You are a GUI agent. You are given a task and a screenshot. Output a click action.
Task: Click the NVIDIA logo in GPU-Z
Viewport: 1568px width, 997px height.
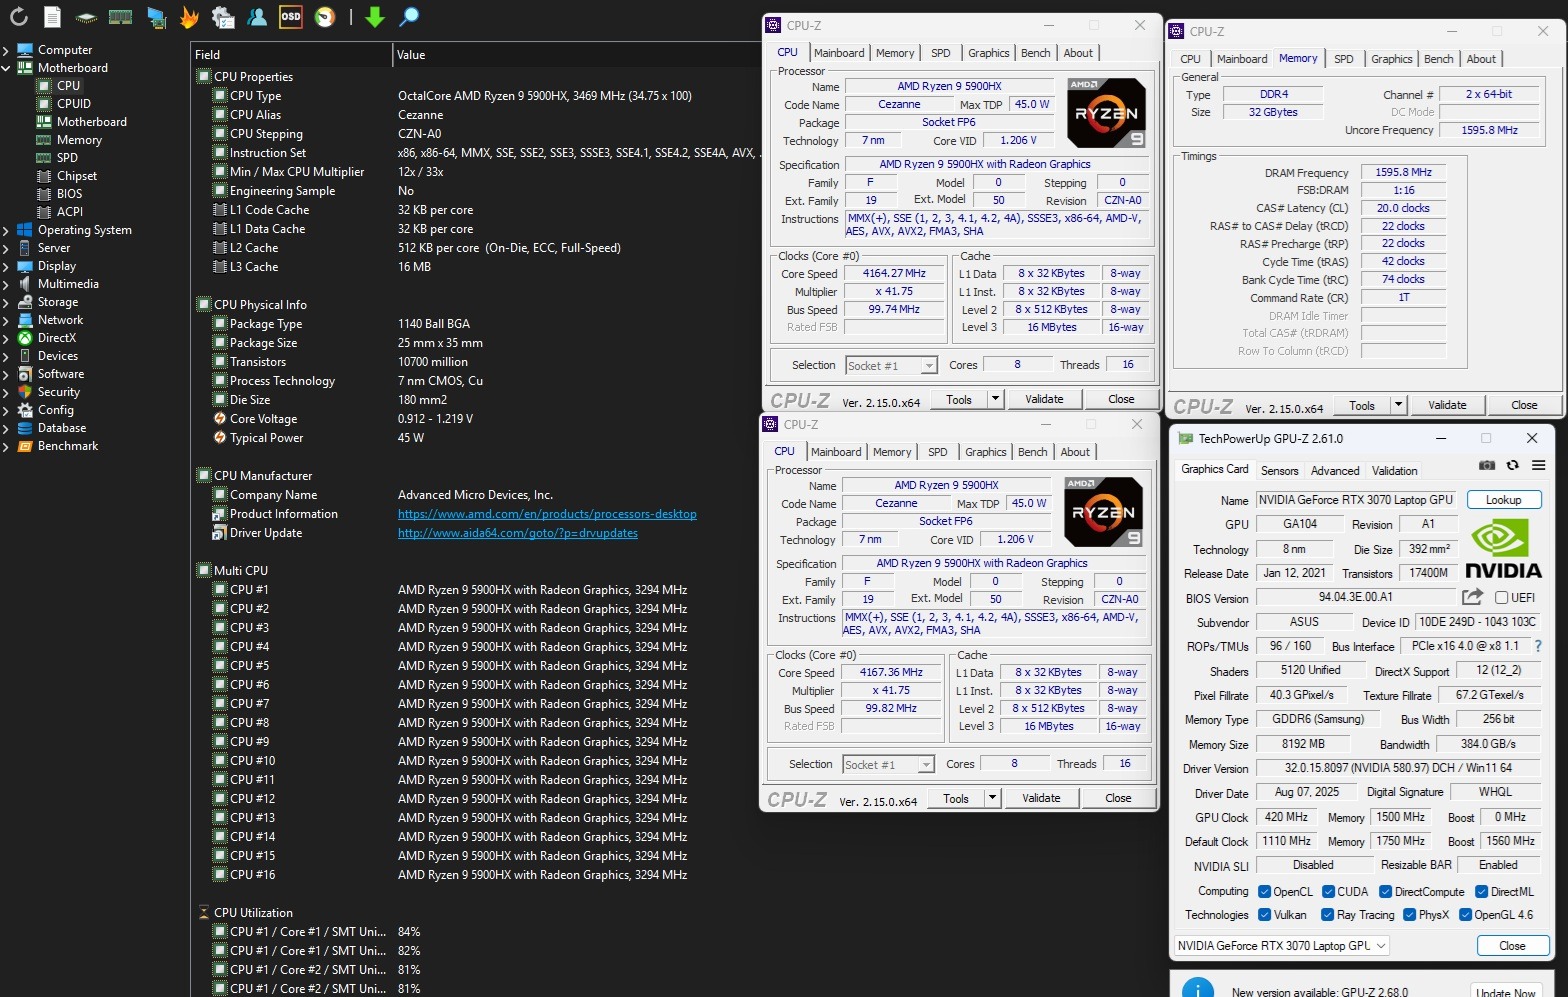tap(1502, 548)
